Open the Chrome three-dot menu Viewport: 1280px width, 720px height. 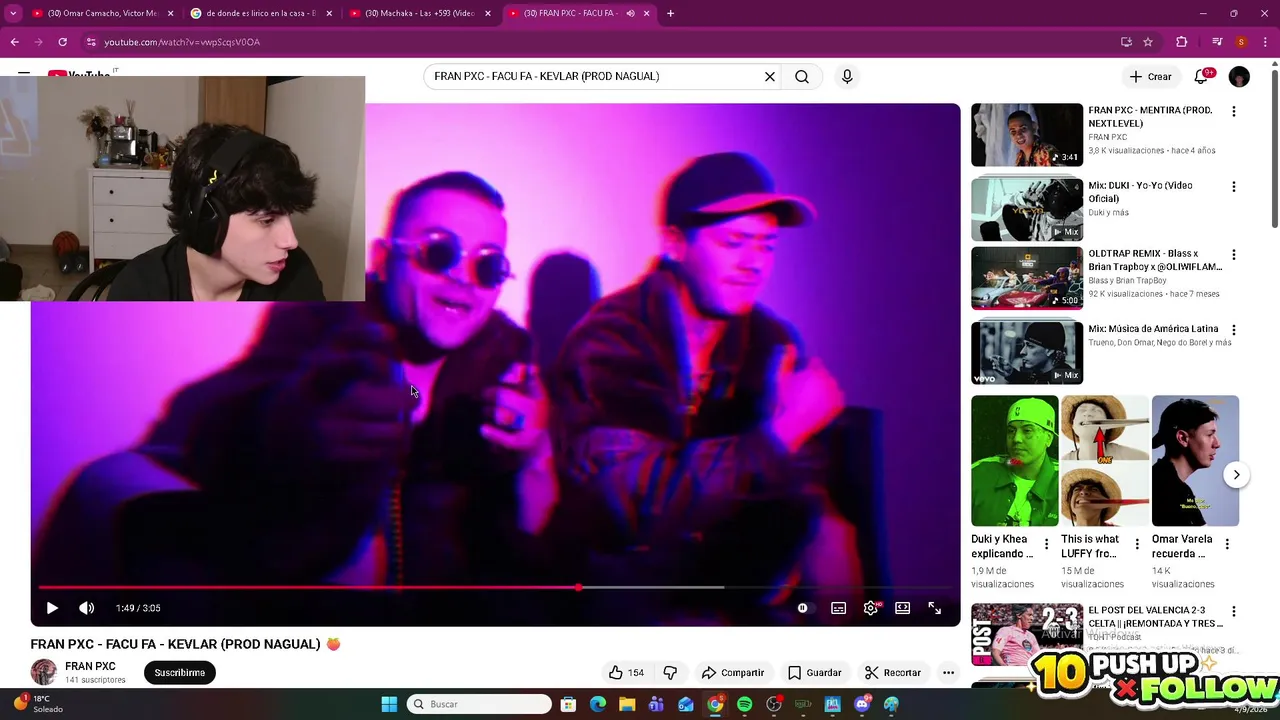pos(1264,42)
